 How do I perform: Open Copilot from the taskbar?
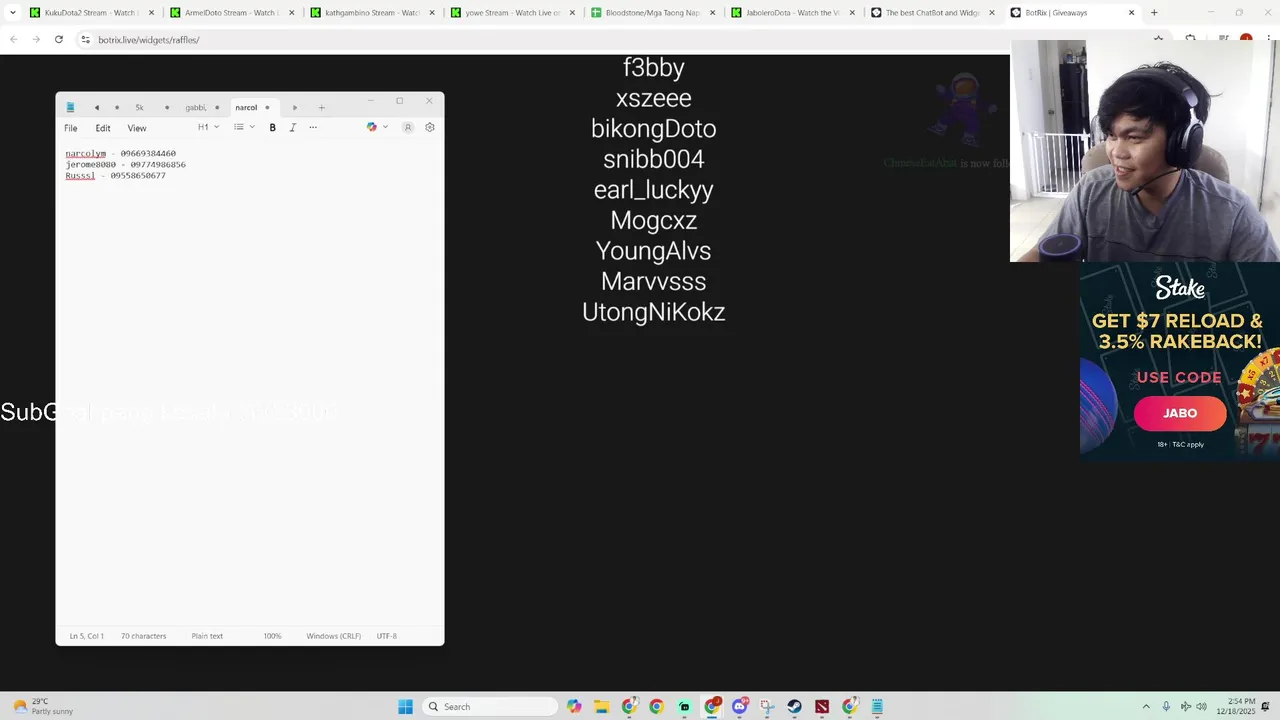coord(574,706)
